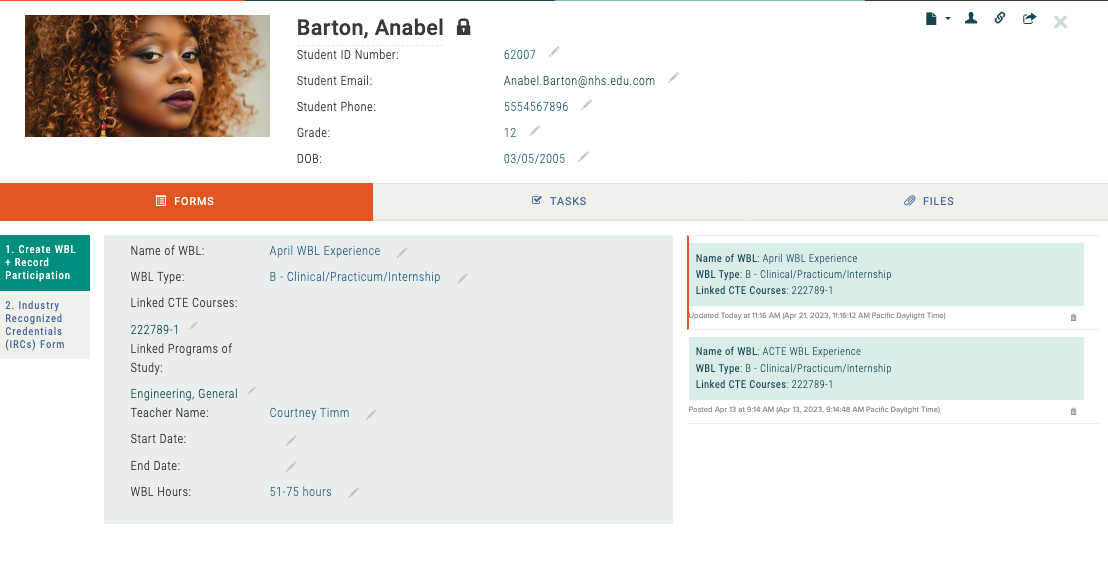Select Create WBL + Record Participation form
This screenshot has width=1108, height=564.
45,262
